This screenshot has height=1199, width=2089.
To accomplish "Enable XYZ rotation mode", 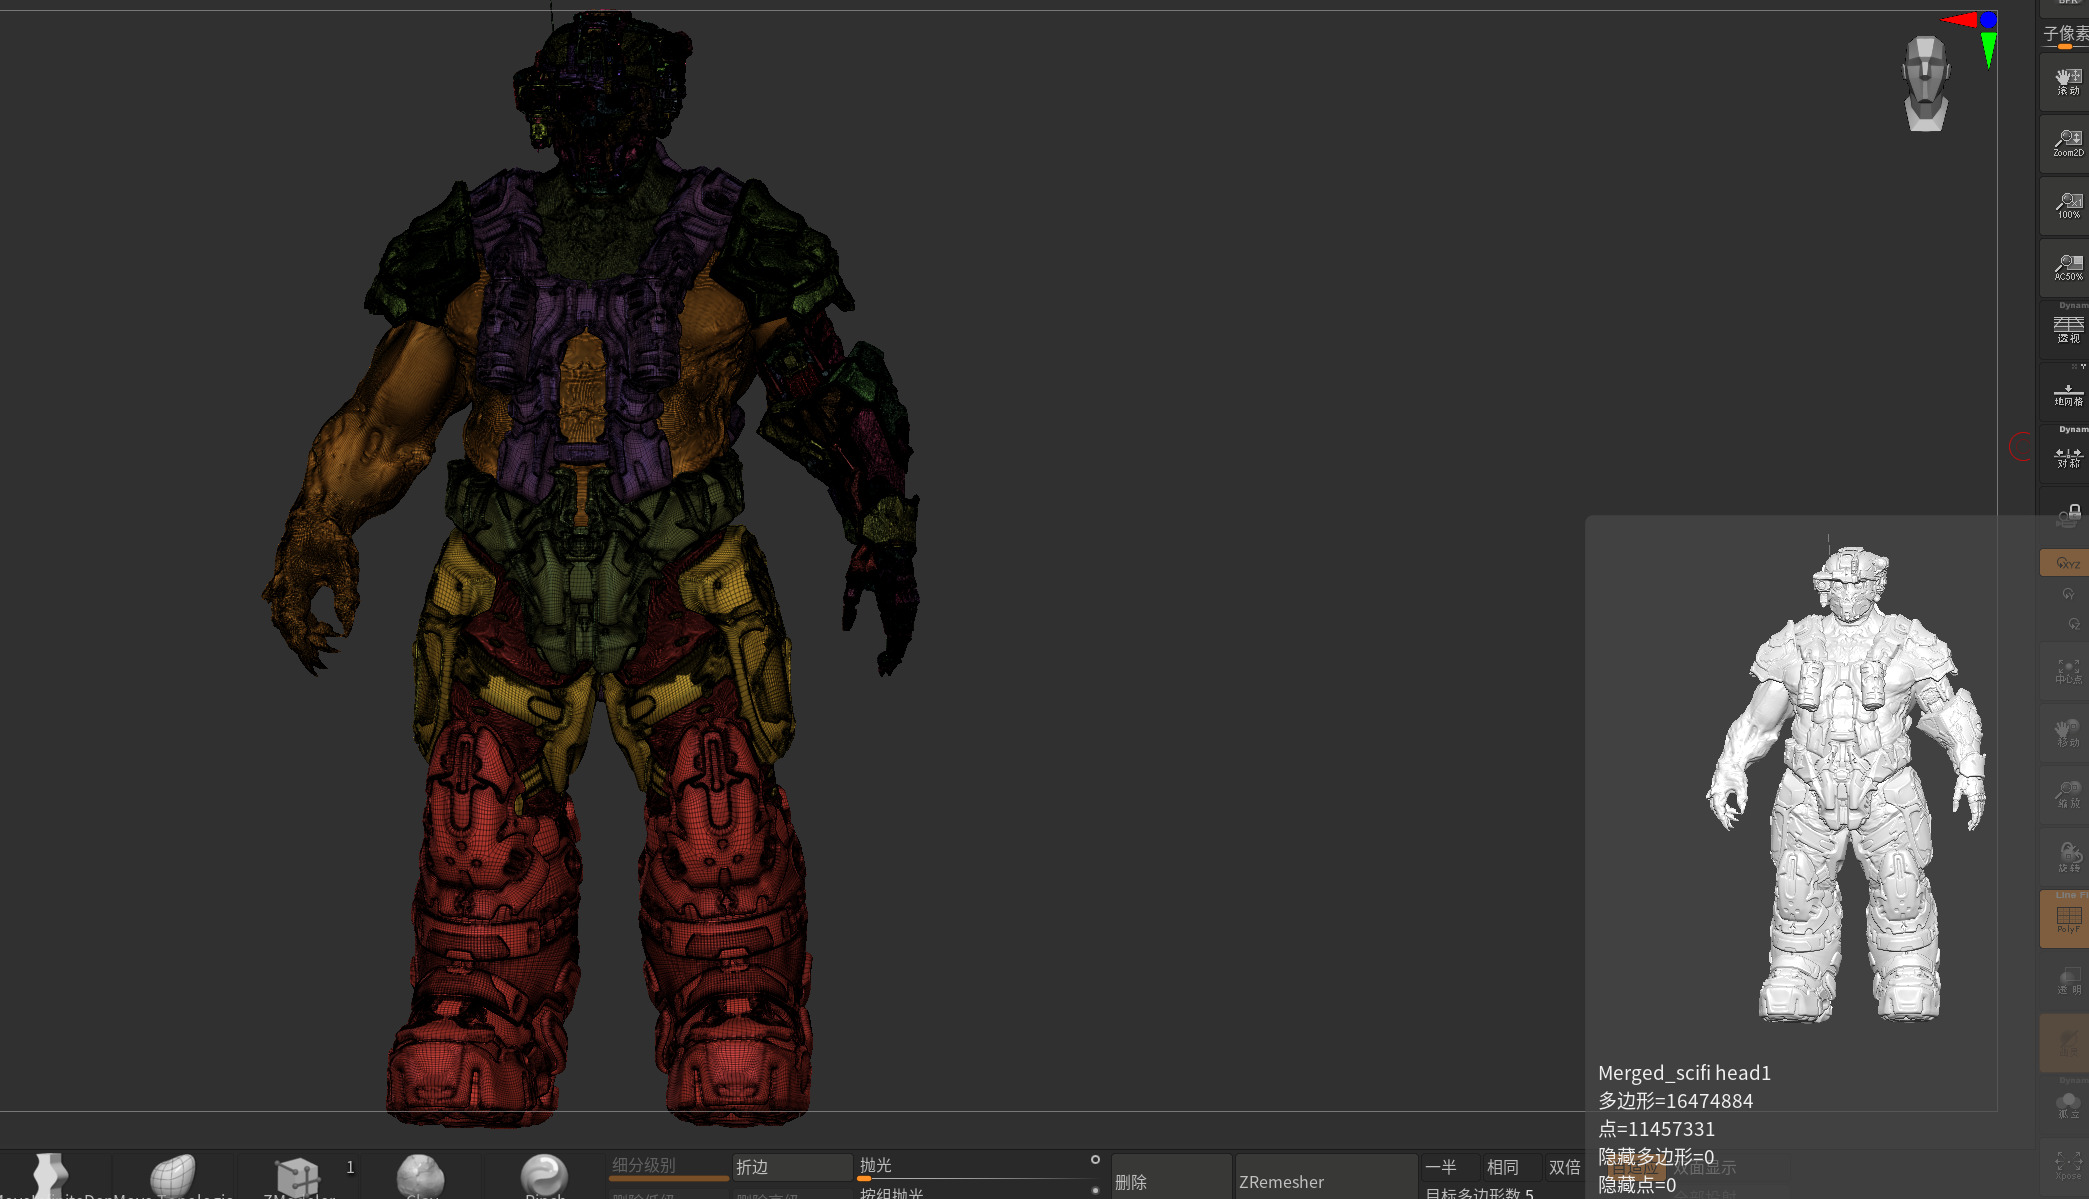I will [x=2066, y=563].
